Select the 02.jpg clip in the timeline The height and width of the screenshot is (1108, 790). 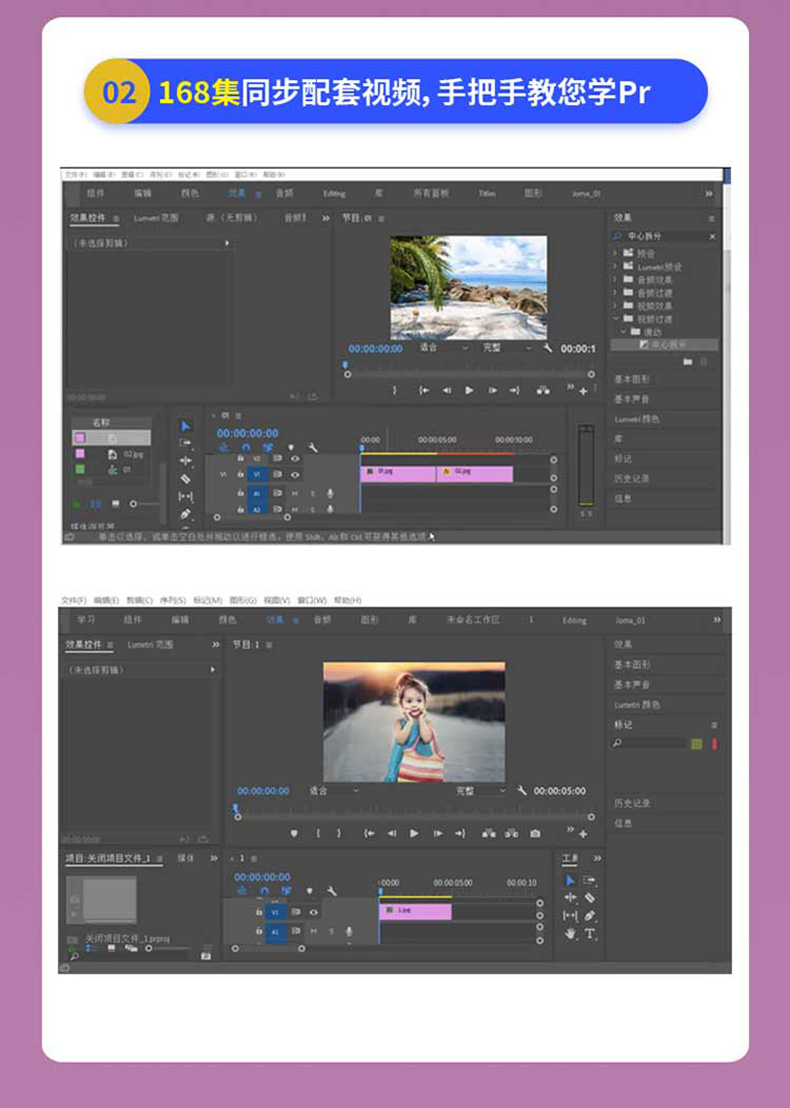(x=474, y=470)
